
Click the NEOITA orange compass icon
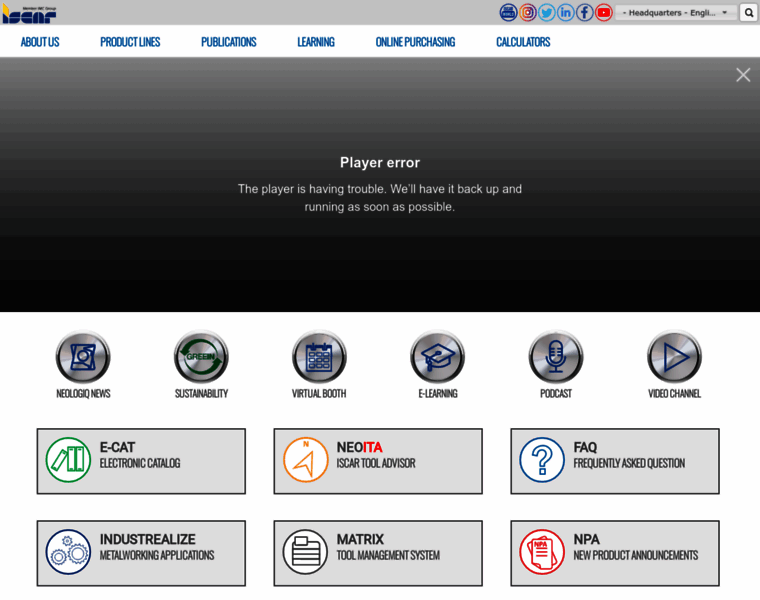click(306, 460)
